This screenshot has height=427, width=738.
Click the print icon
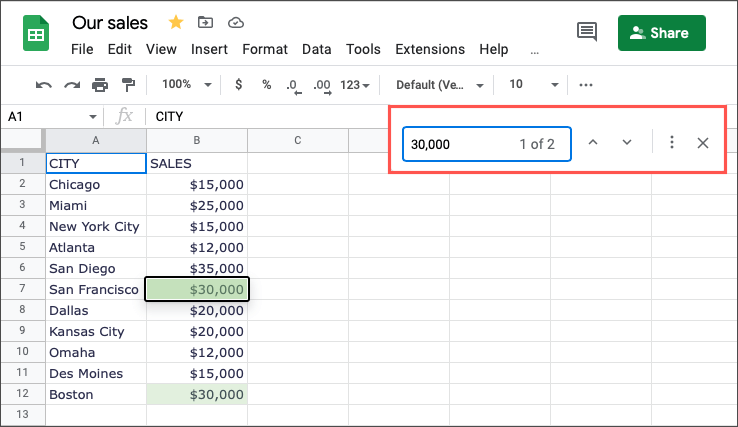point(100,85)
